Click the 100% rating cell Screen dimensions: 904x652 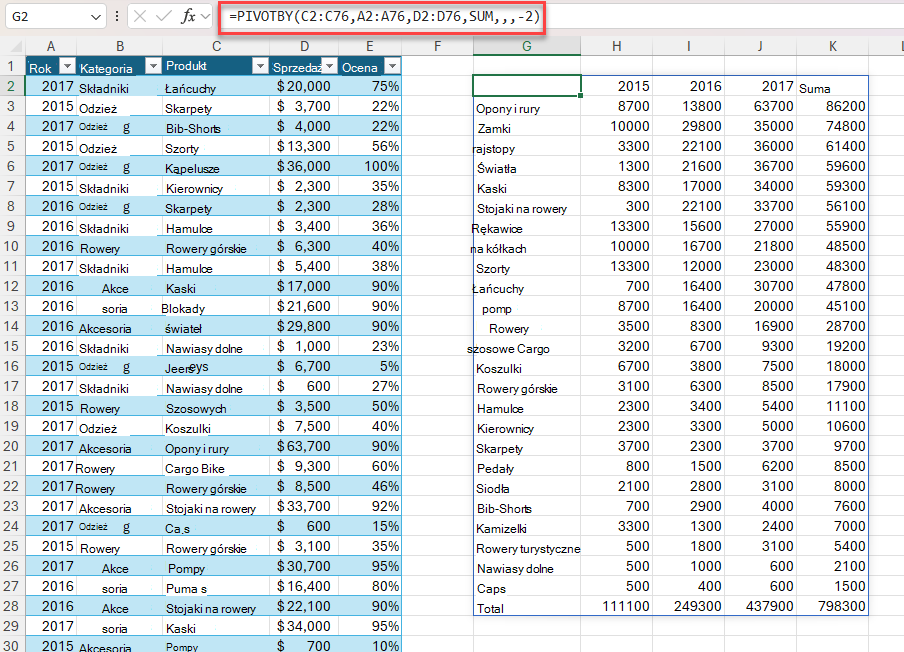click(382, 167)
